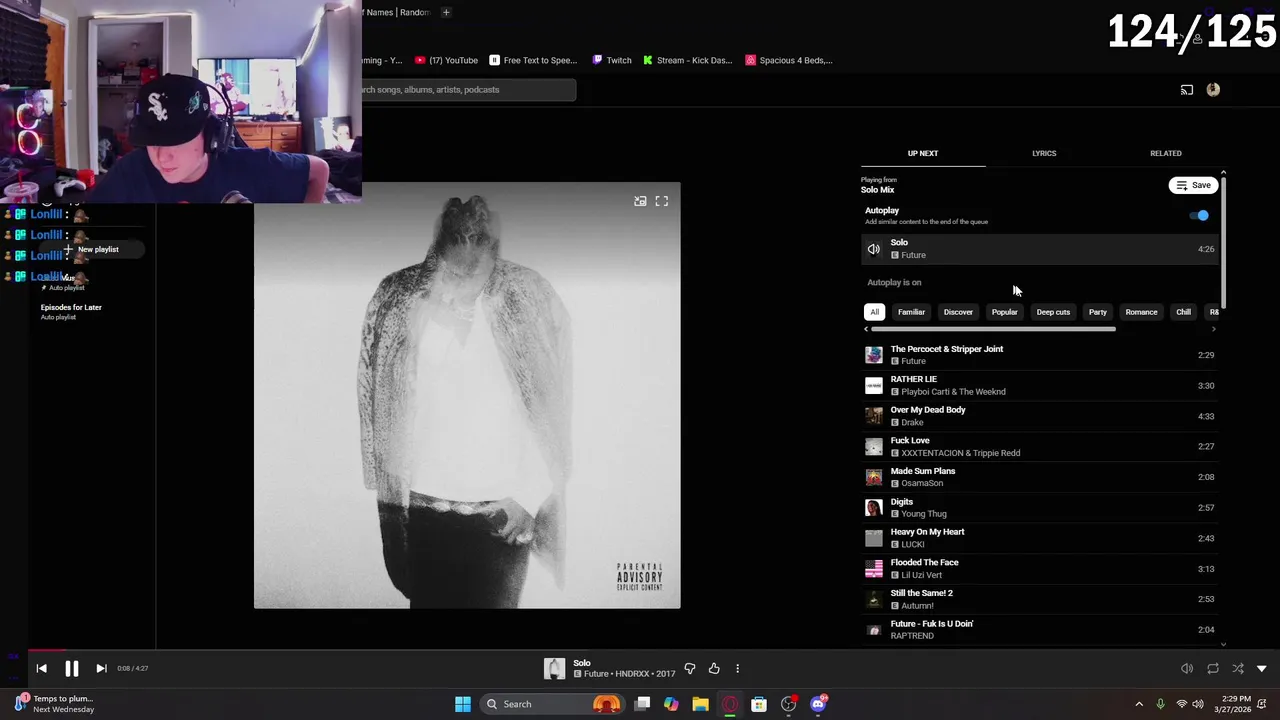This screenshot has height=720, width=1280.
Task: Select the All filter chip
Action: 874,312
